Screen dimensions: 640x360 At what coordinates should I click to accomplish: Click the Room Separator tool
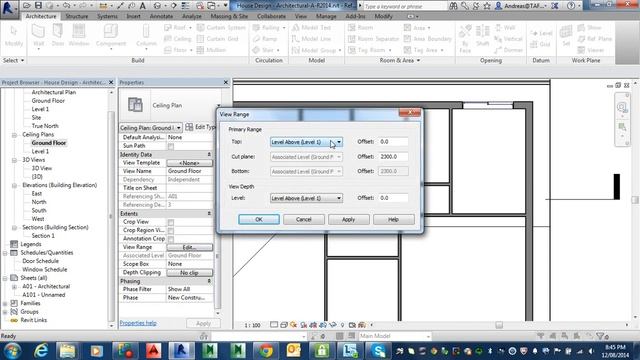tap(373, 39)
